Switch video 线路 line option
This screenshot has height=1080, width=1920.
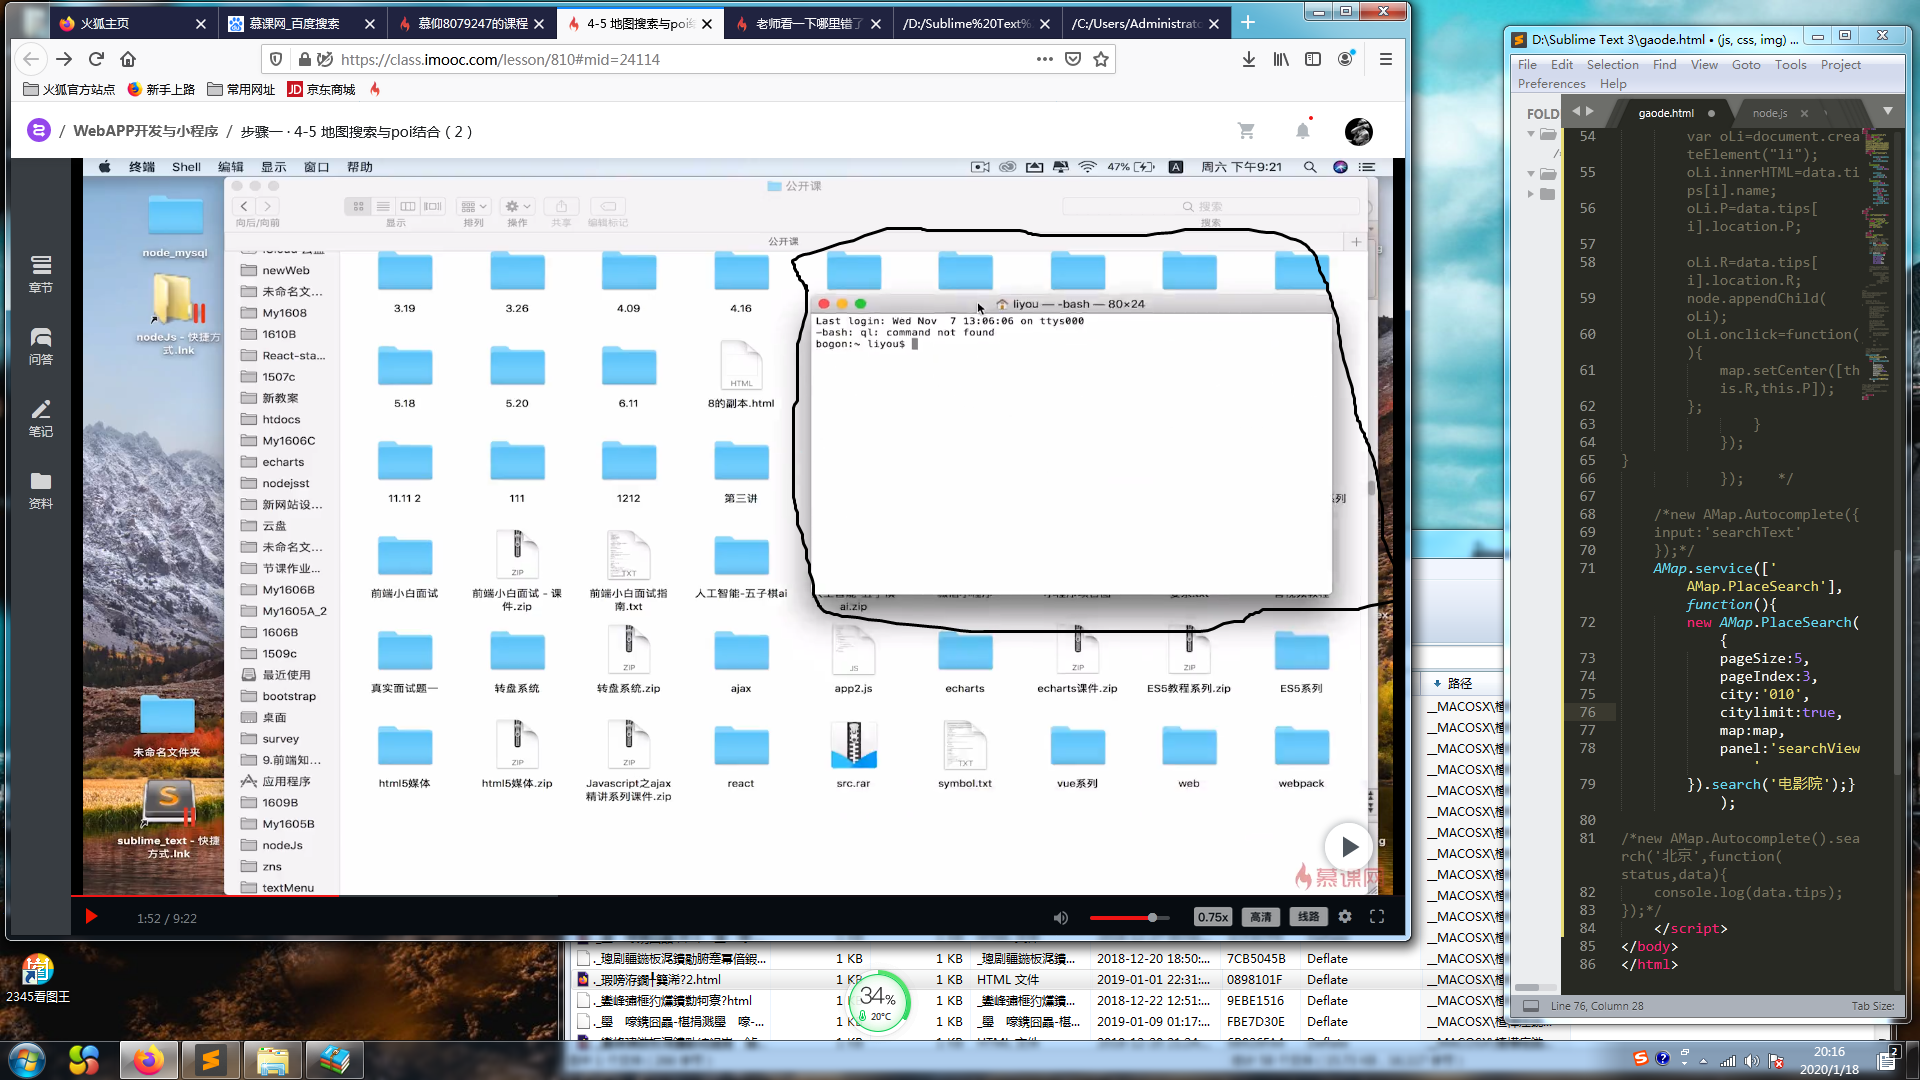(1309, 917)
